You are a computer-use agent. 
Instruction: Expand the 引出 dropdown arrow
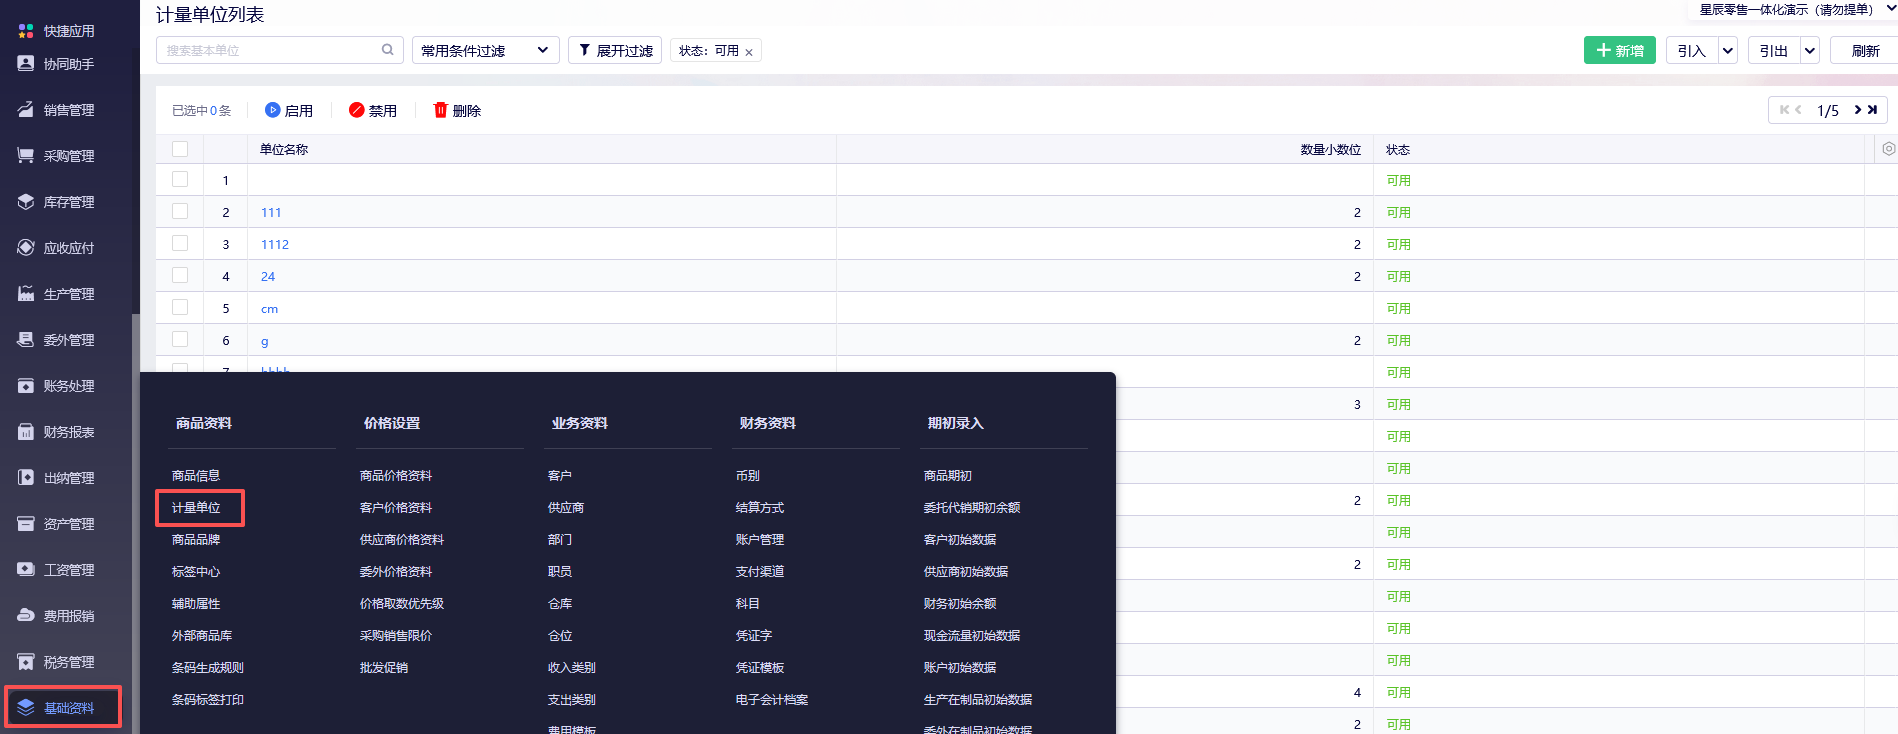(1810, 50)
